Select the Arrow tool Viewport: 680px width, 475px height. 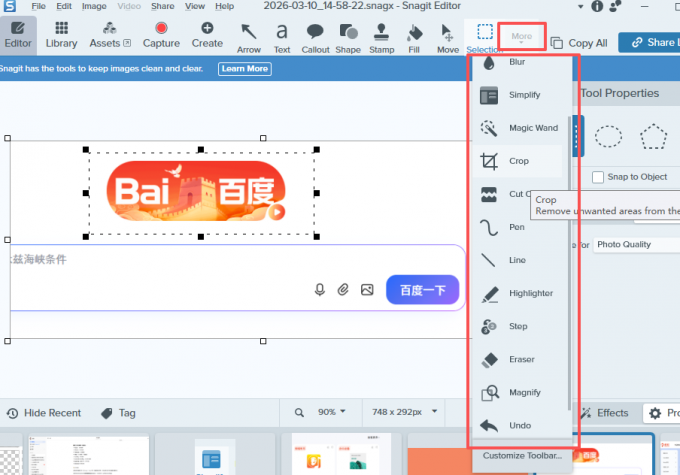click(248, 38)
